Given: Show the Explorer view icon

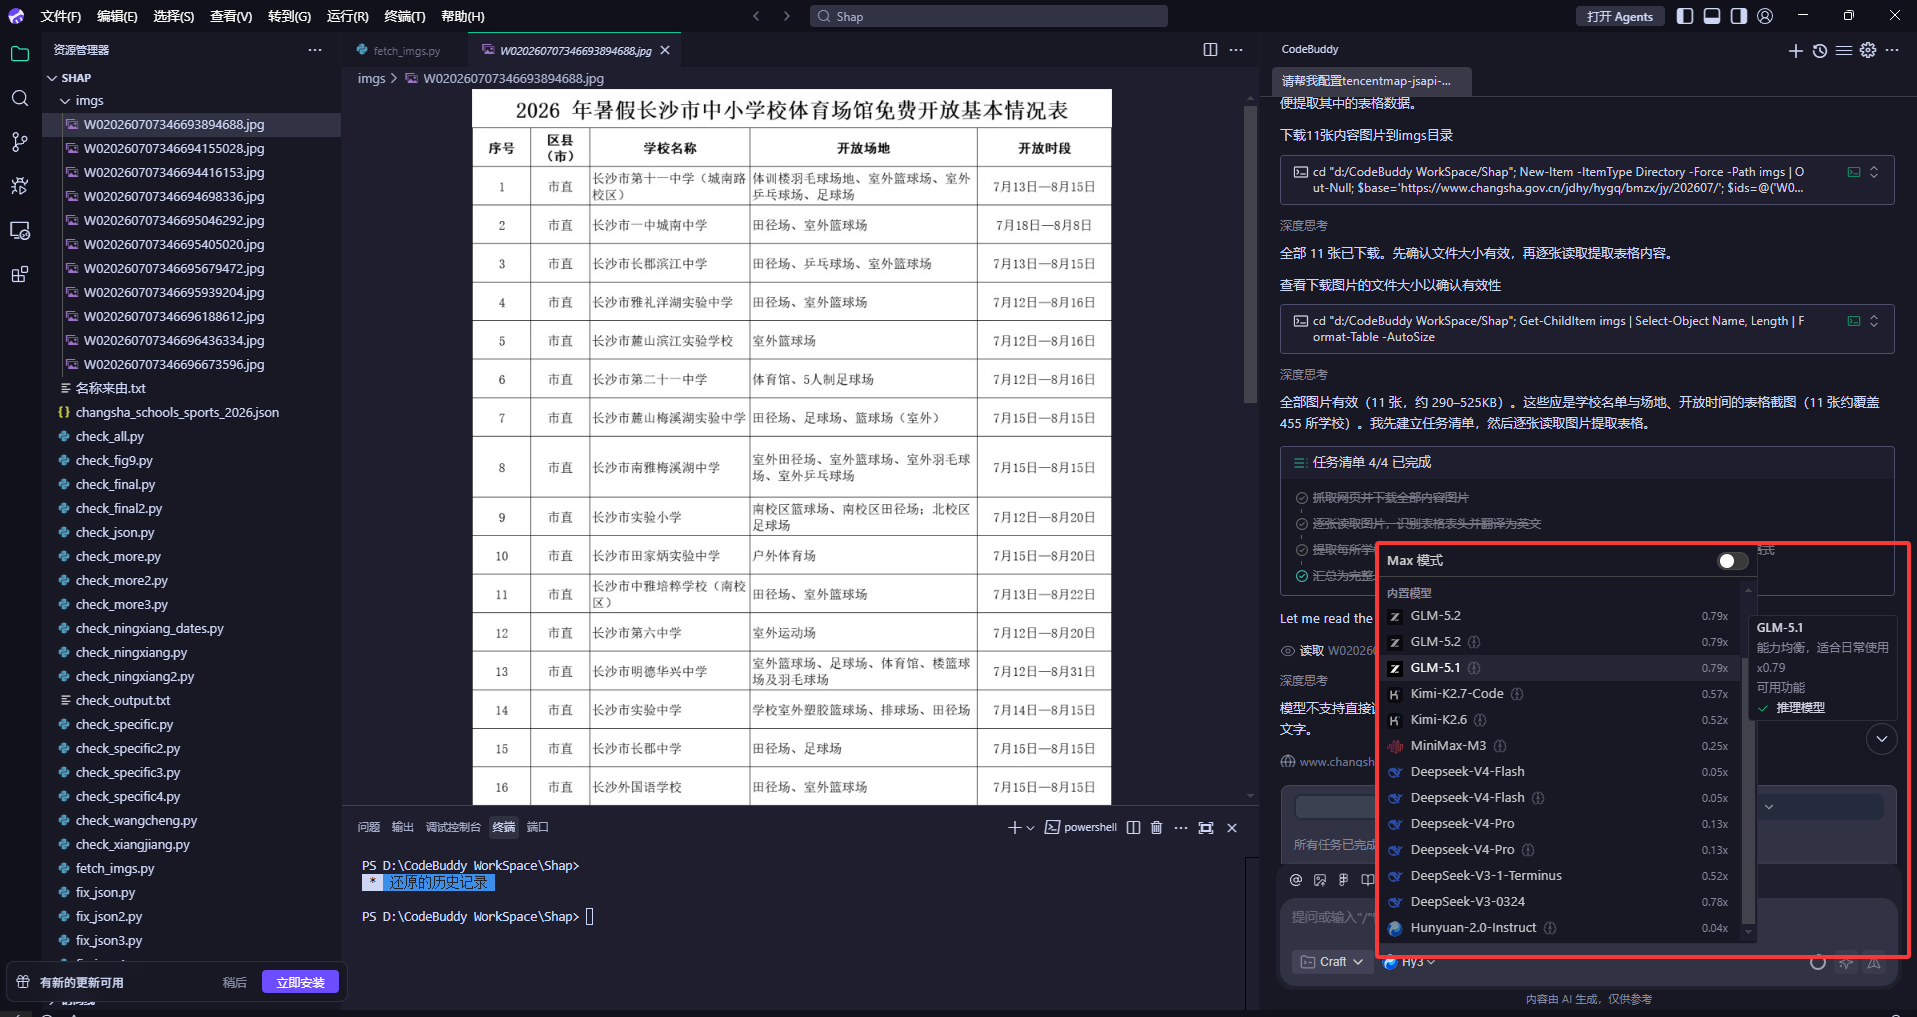Looking at the screenshot, I should pos(20,54).
